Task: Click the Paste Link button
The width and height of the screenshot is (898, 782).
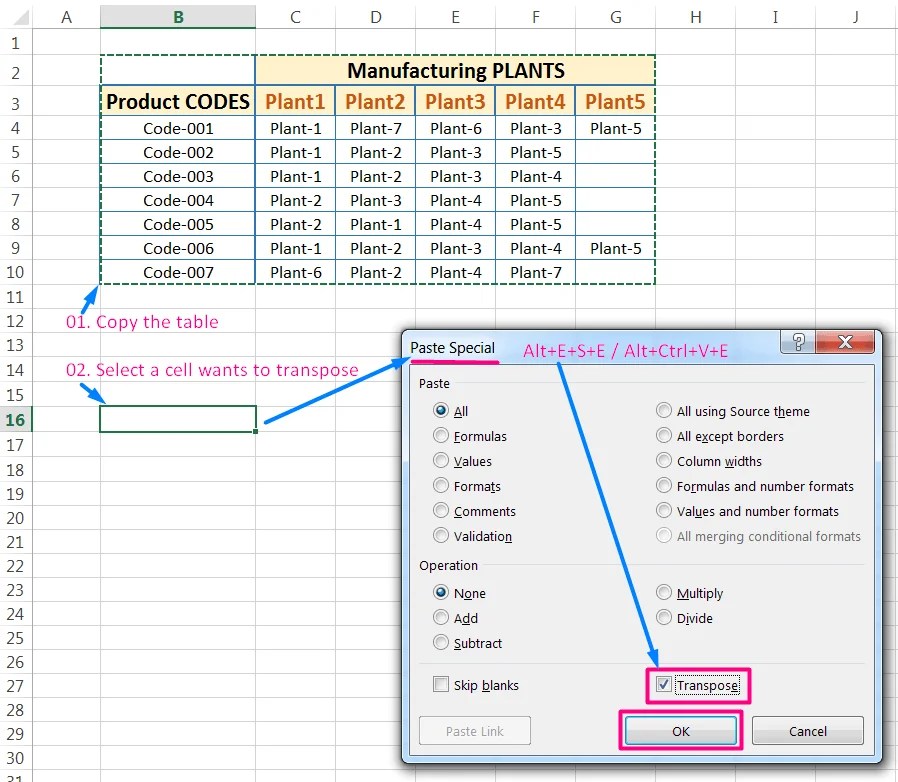Action: pos(474,731)
